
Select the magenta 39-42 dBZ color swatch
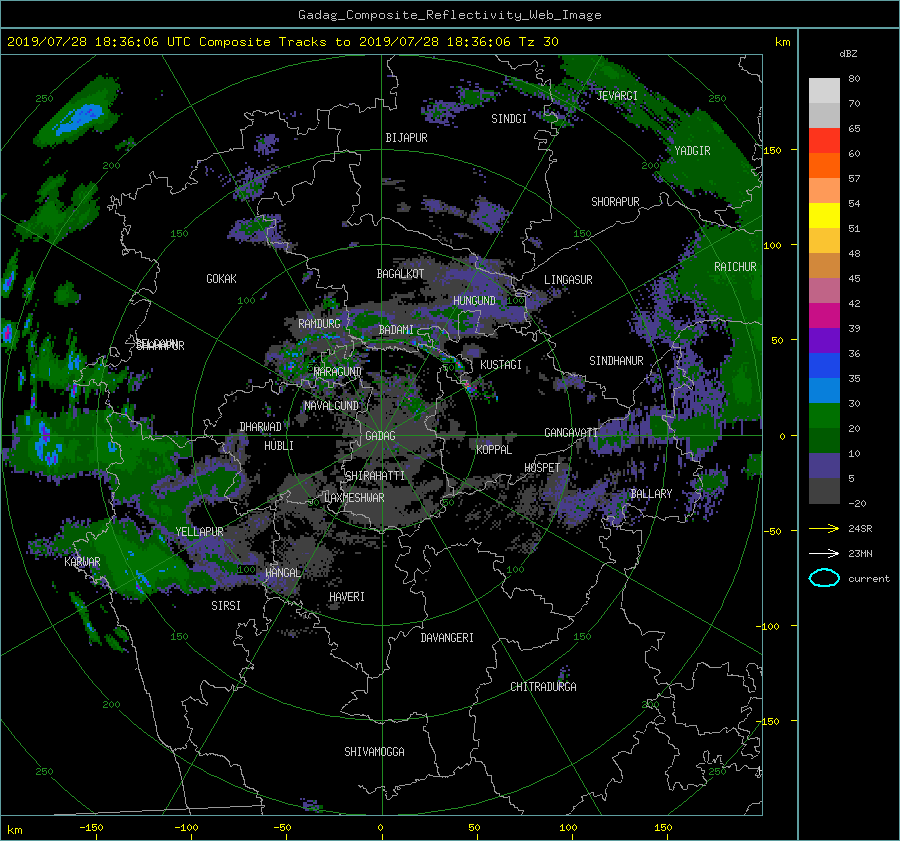pyautogui.click(x=824, y=316)
